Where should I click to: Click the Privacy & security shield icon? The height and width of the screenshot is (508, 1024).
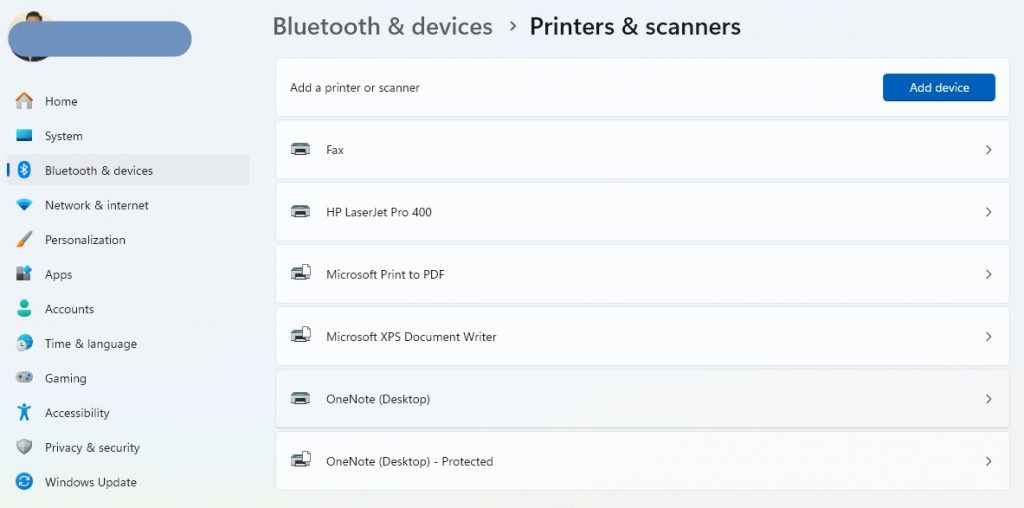tap(24, 447)
